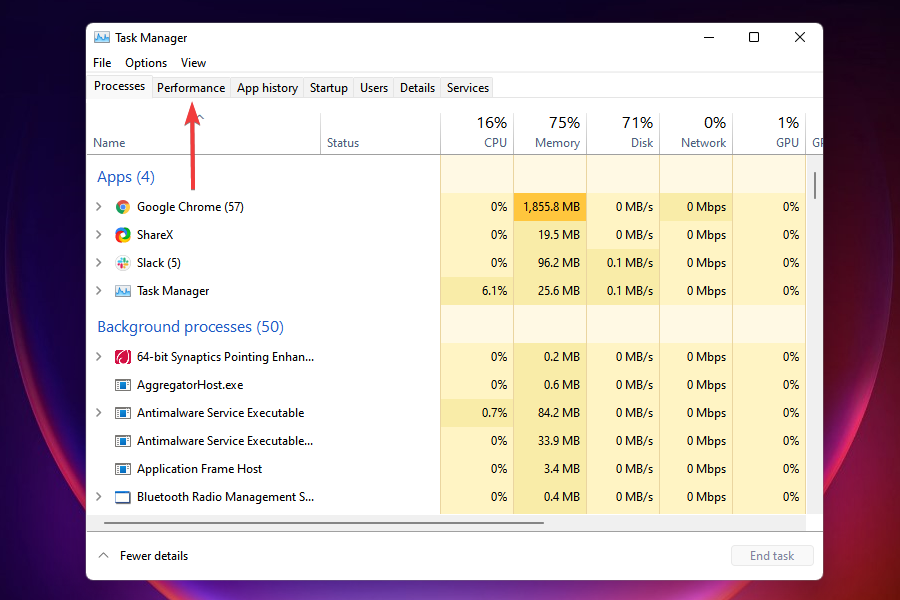900x600 pixels.
Task: Click the 3.4 MB memory value
Action: 561,469
